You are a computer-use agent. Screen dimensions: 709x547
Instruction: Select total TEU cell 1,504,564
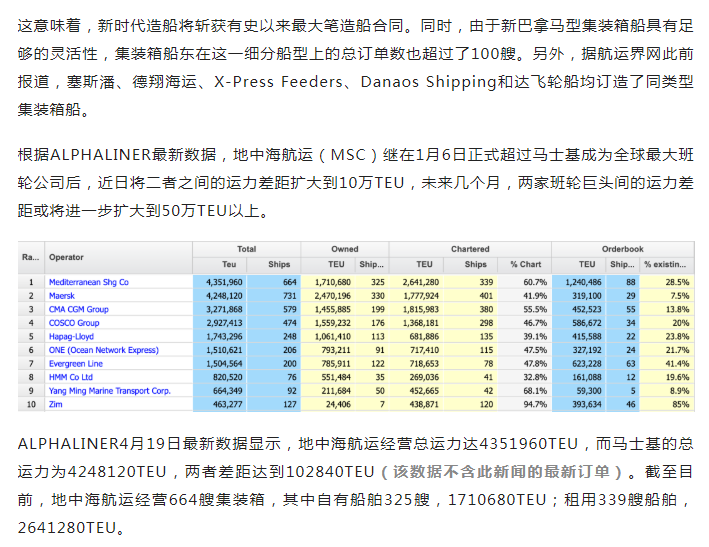pyautogui.click(x=220, y=363)
